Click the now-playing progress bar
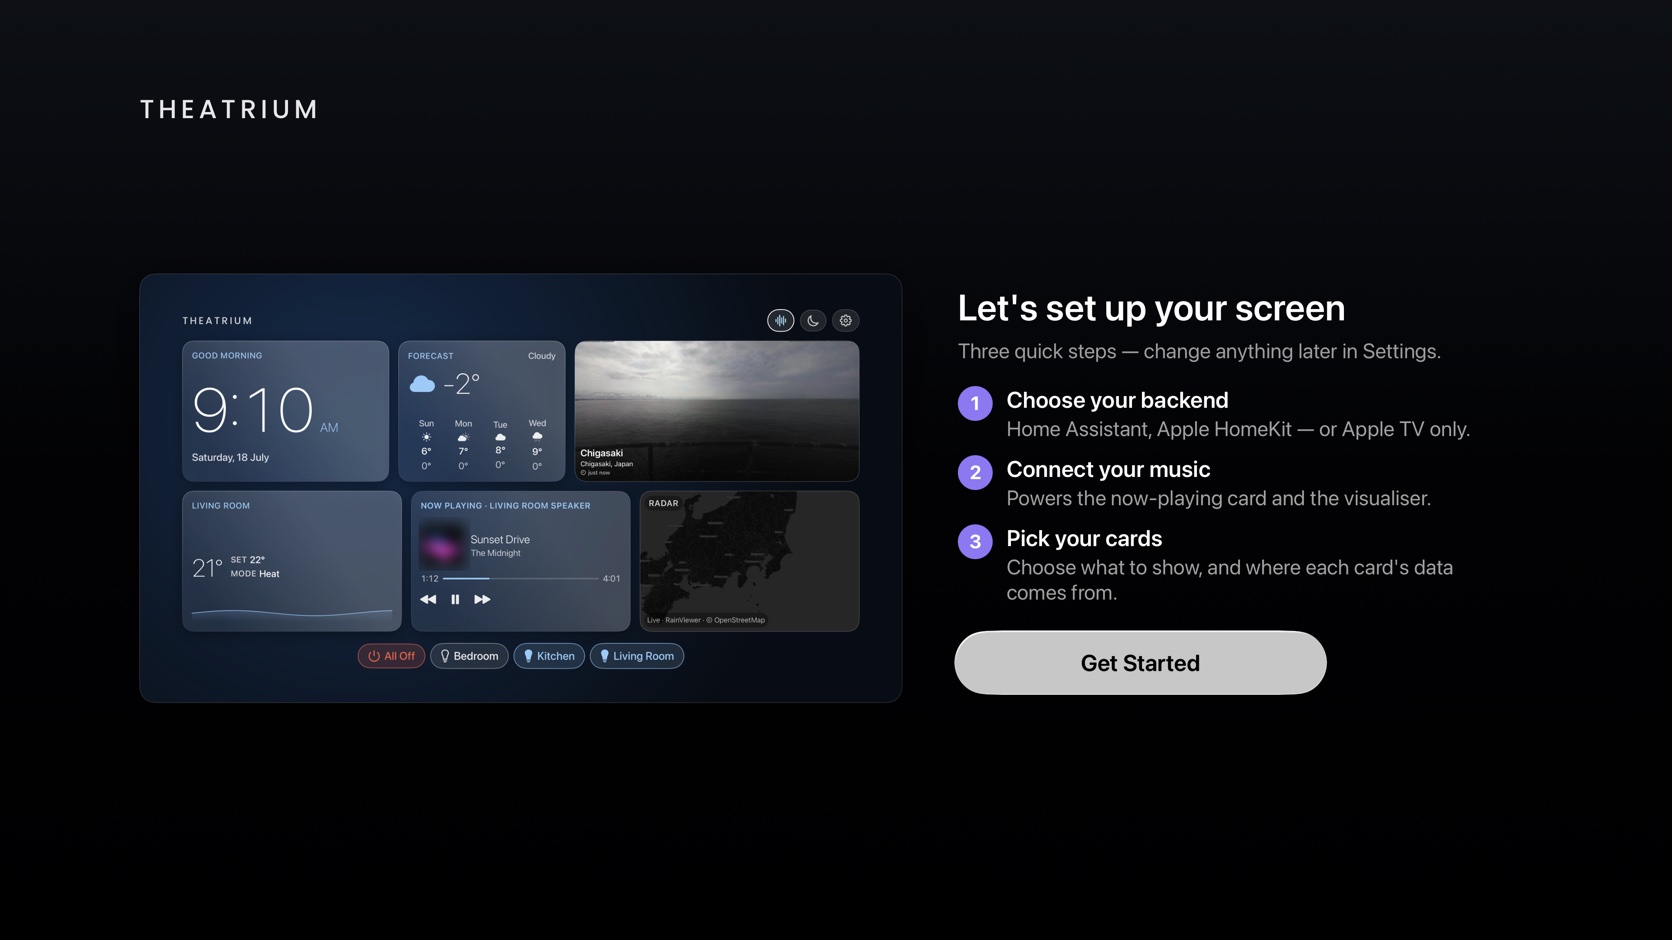Viewport: 1672px width, 940px height. (520, 579)
